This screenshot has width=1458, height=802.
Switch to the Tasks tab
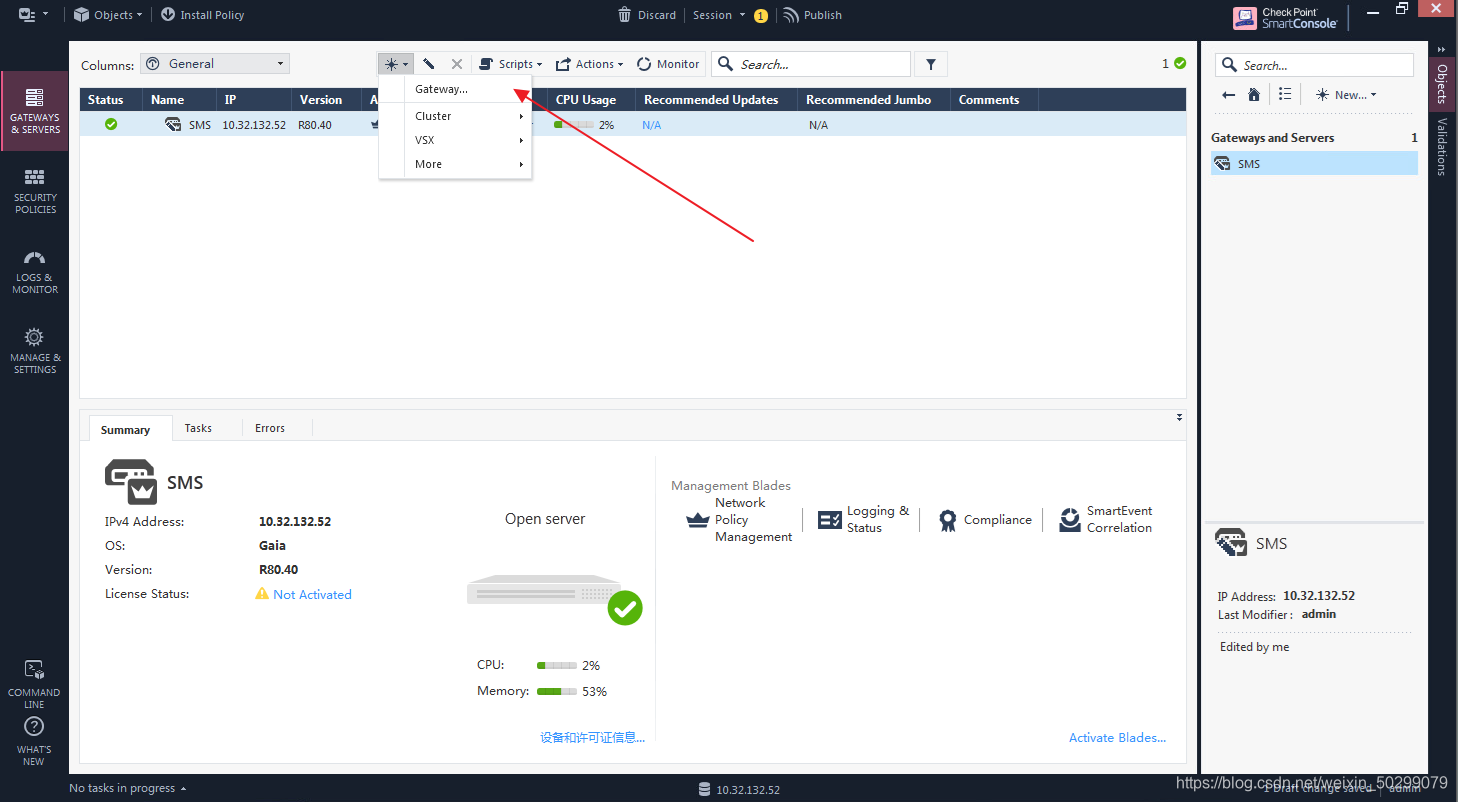(198, 428)
